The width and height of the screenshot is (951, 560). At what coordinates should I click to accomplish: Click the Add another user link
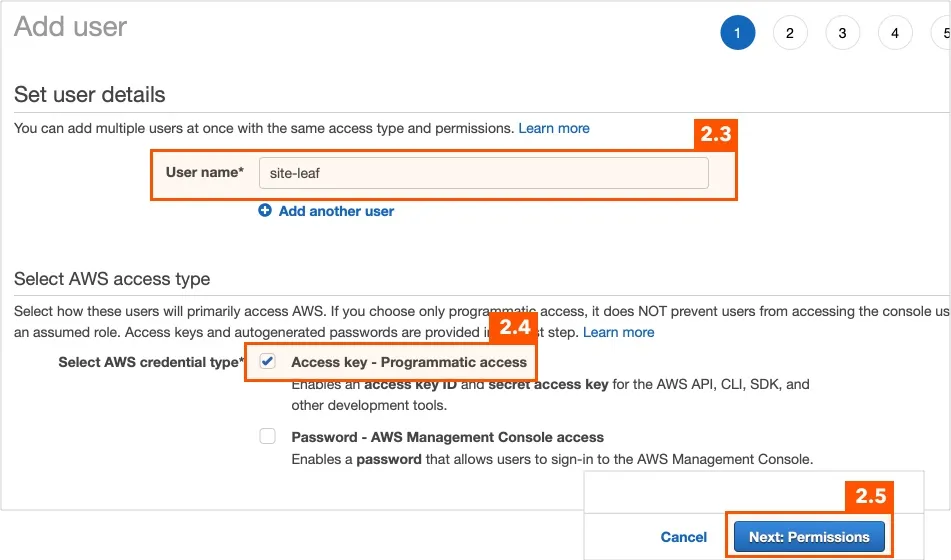coord(336,211)
